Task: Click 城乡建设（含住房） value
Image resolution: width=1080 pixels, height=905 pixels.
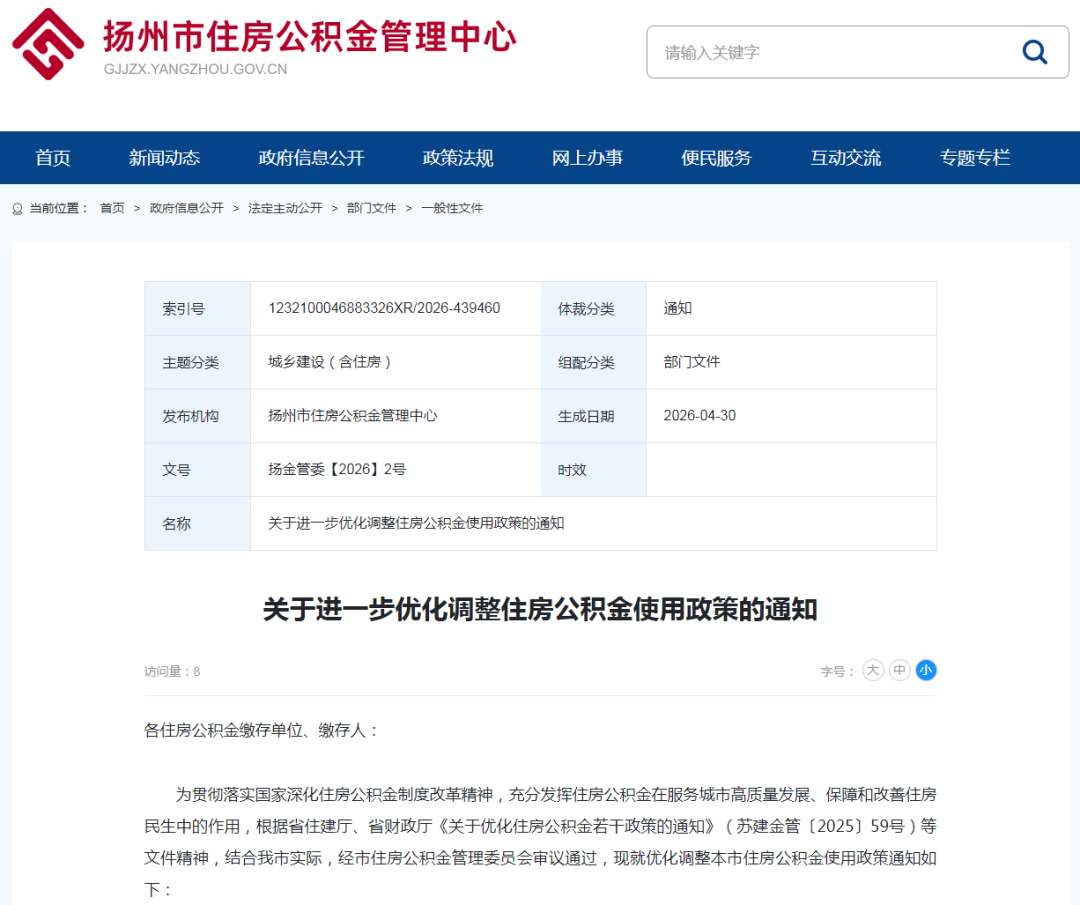Action: (330, 362)
